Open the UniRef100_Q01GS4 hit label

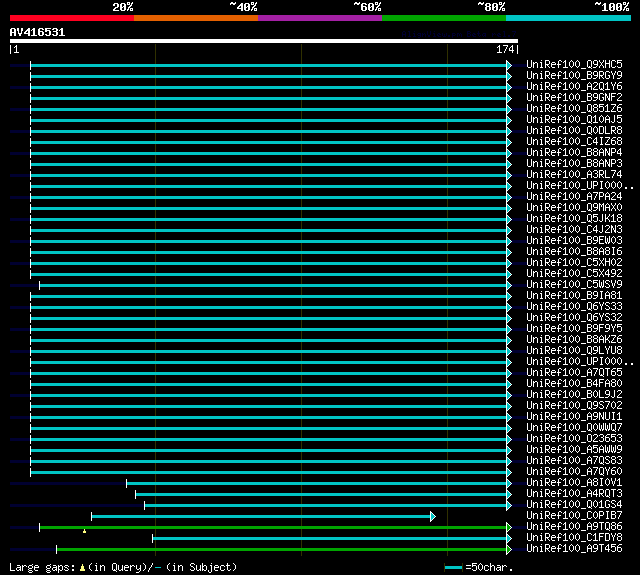point(574,505)
